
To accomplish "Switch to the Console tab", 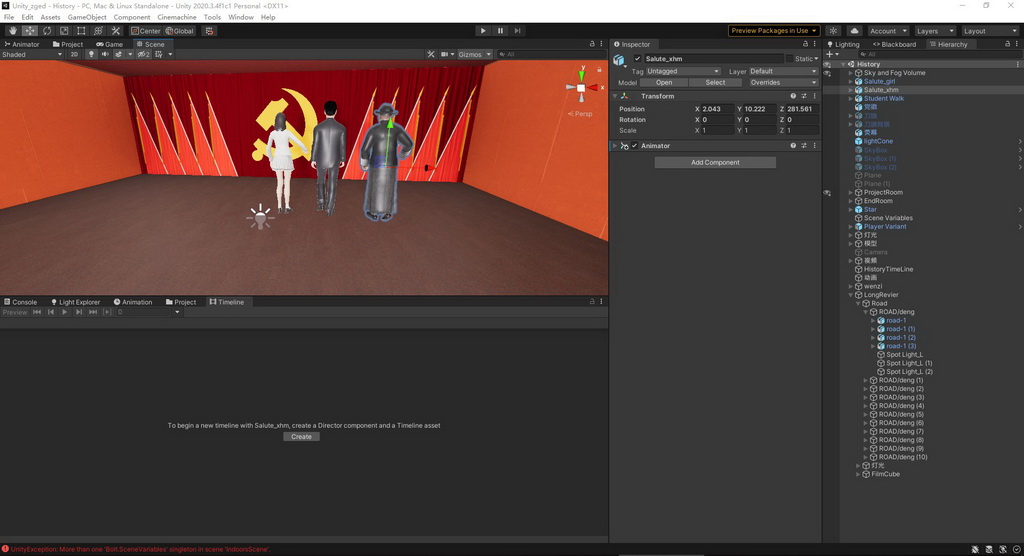I will point(21,302).
